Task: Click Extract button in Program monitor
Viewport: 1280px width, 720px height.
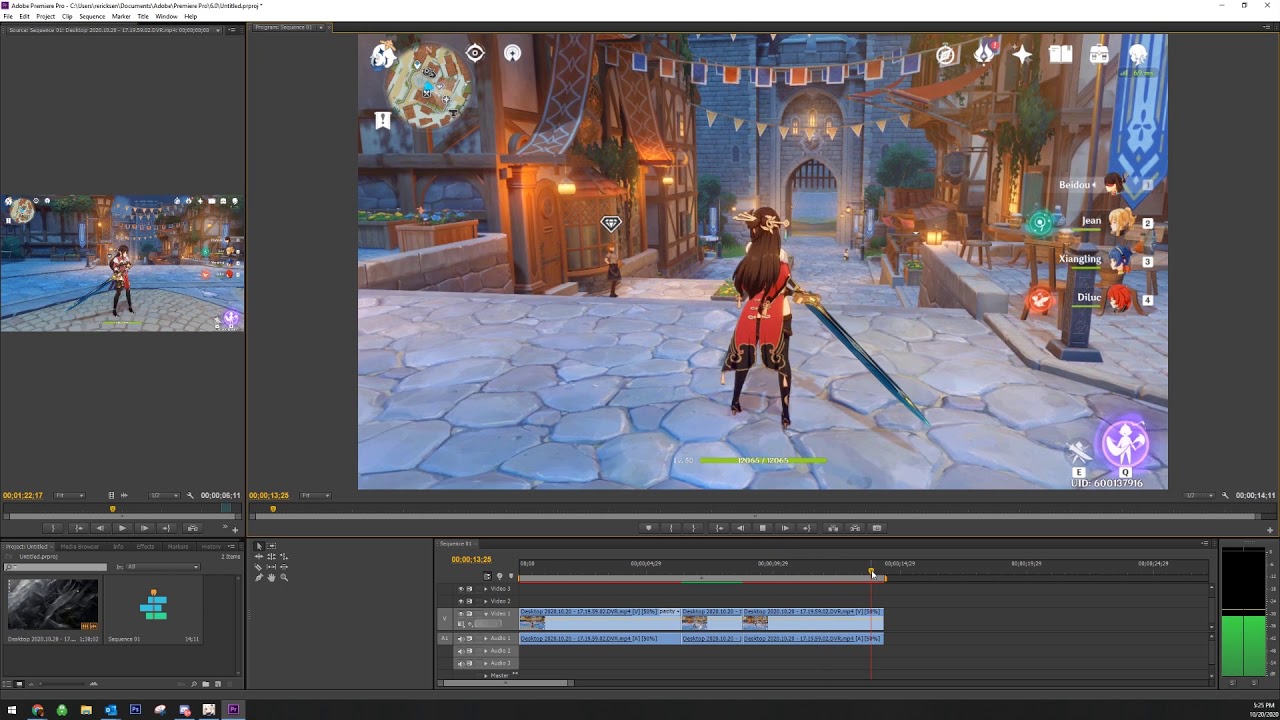Action: [855, 528]
